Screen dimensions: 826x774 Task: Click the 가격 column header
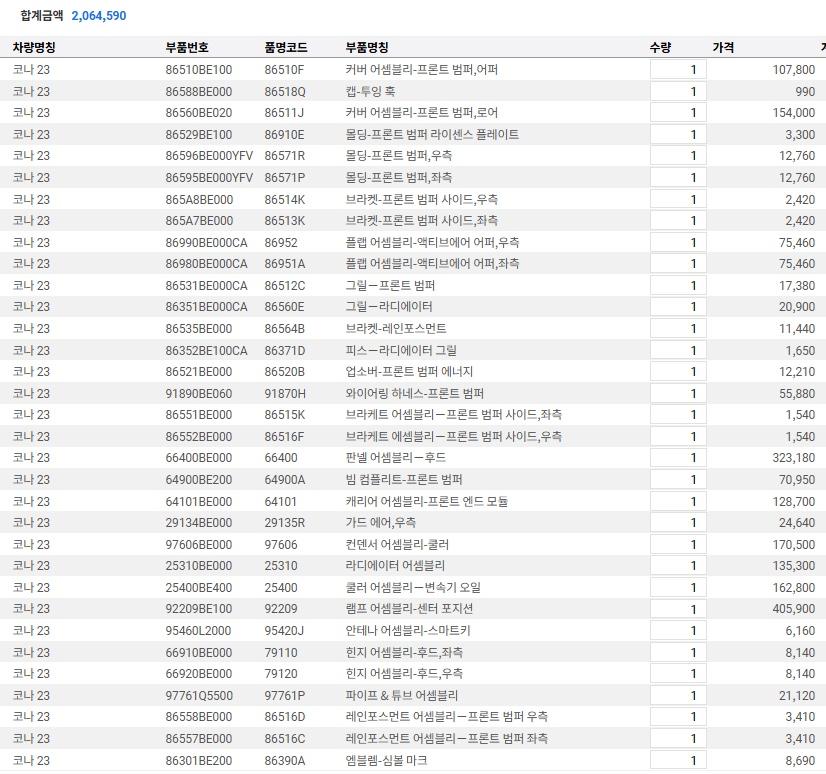point(723,47)
